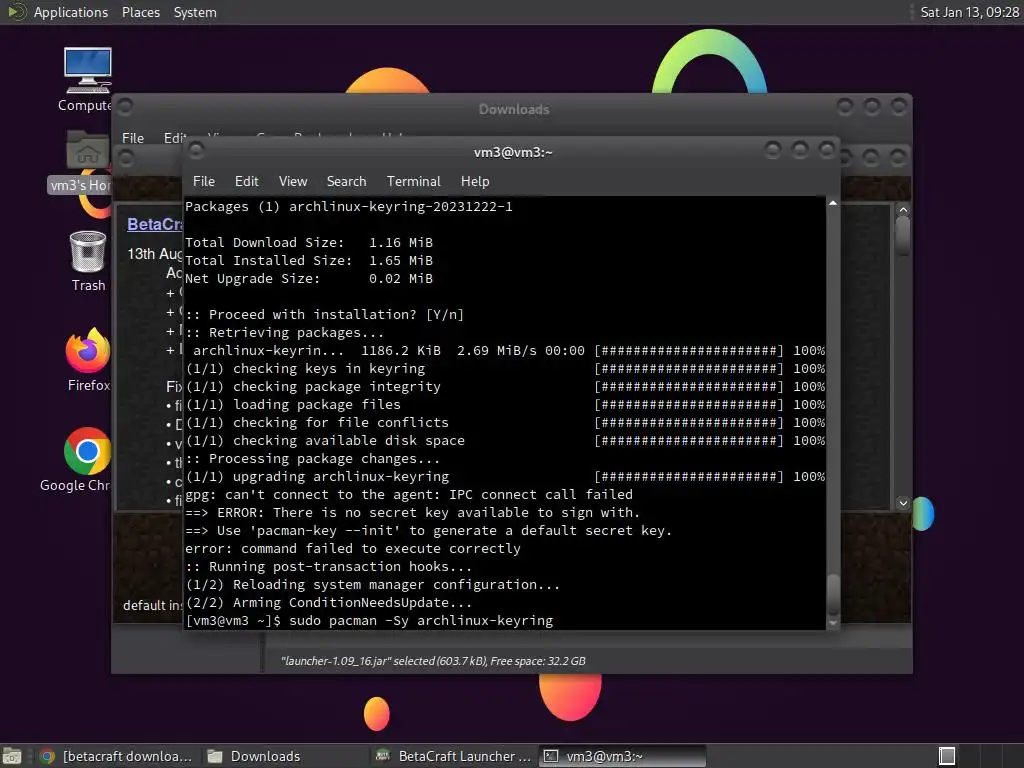Minimize the terminal window
The width and height of the screenshot is (1024, 768).
pos(773,150)
